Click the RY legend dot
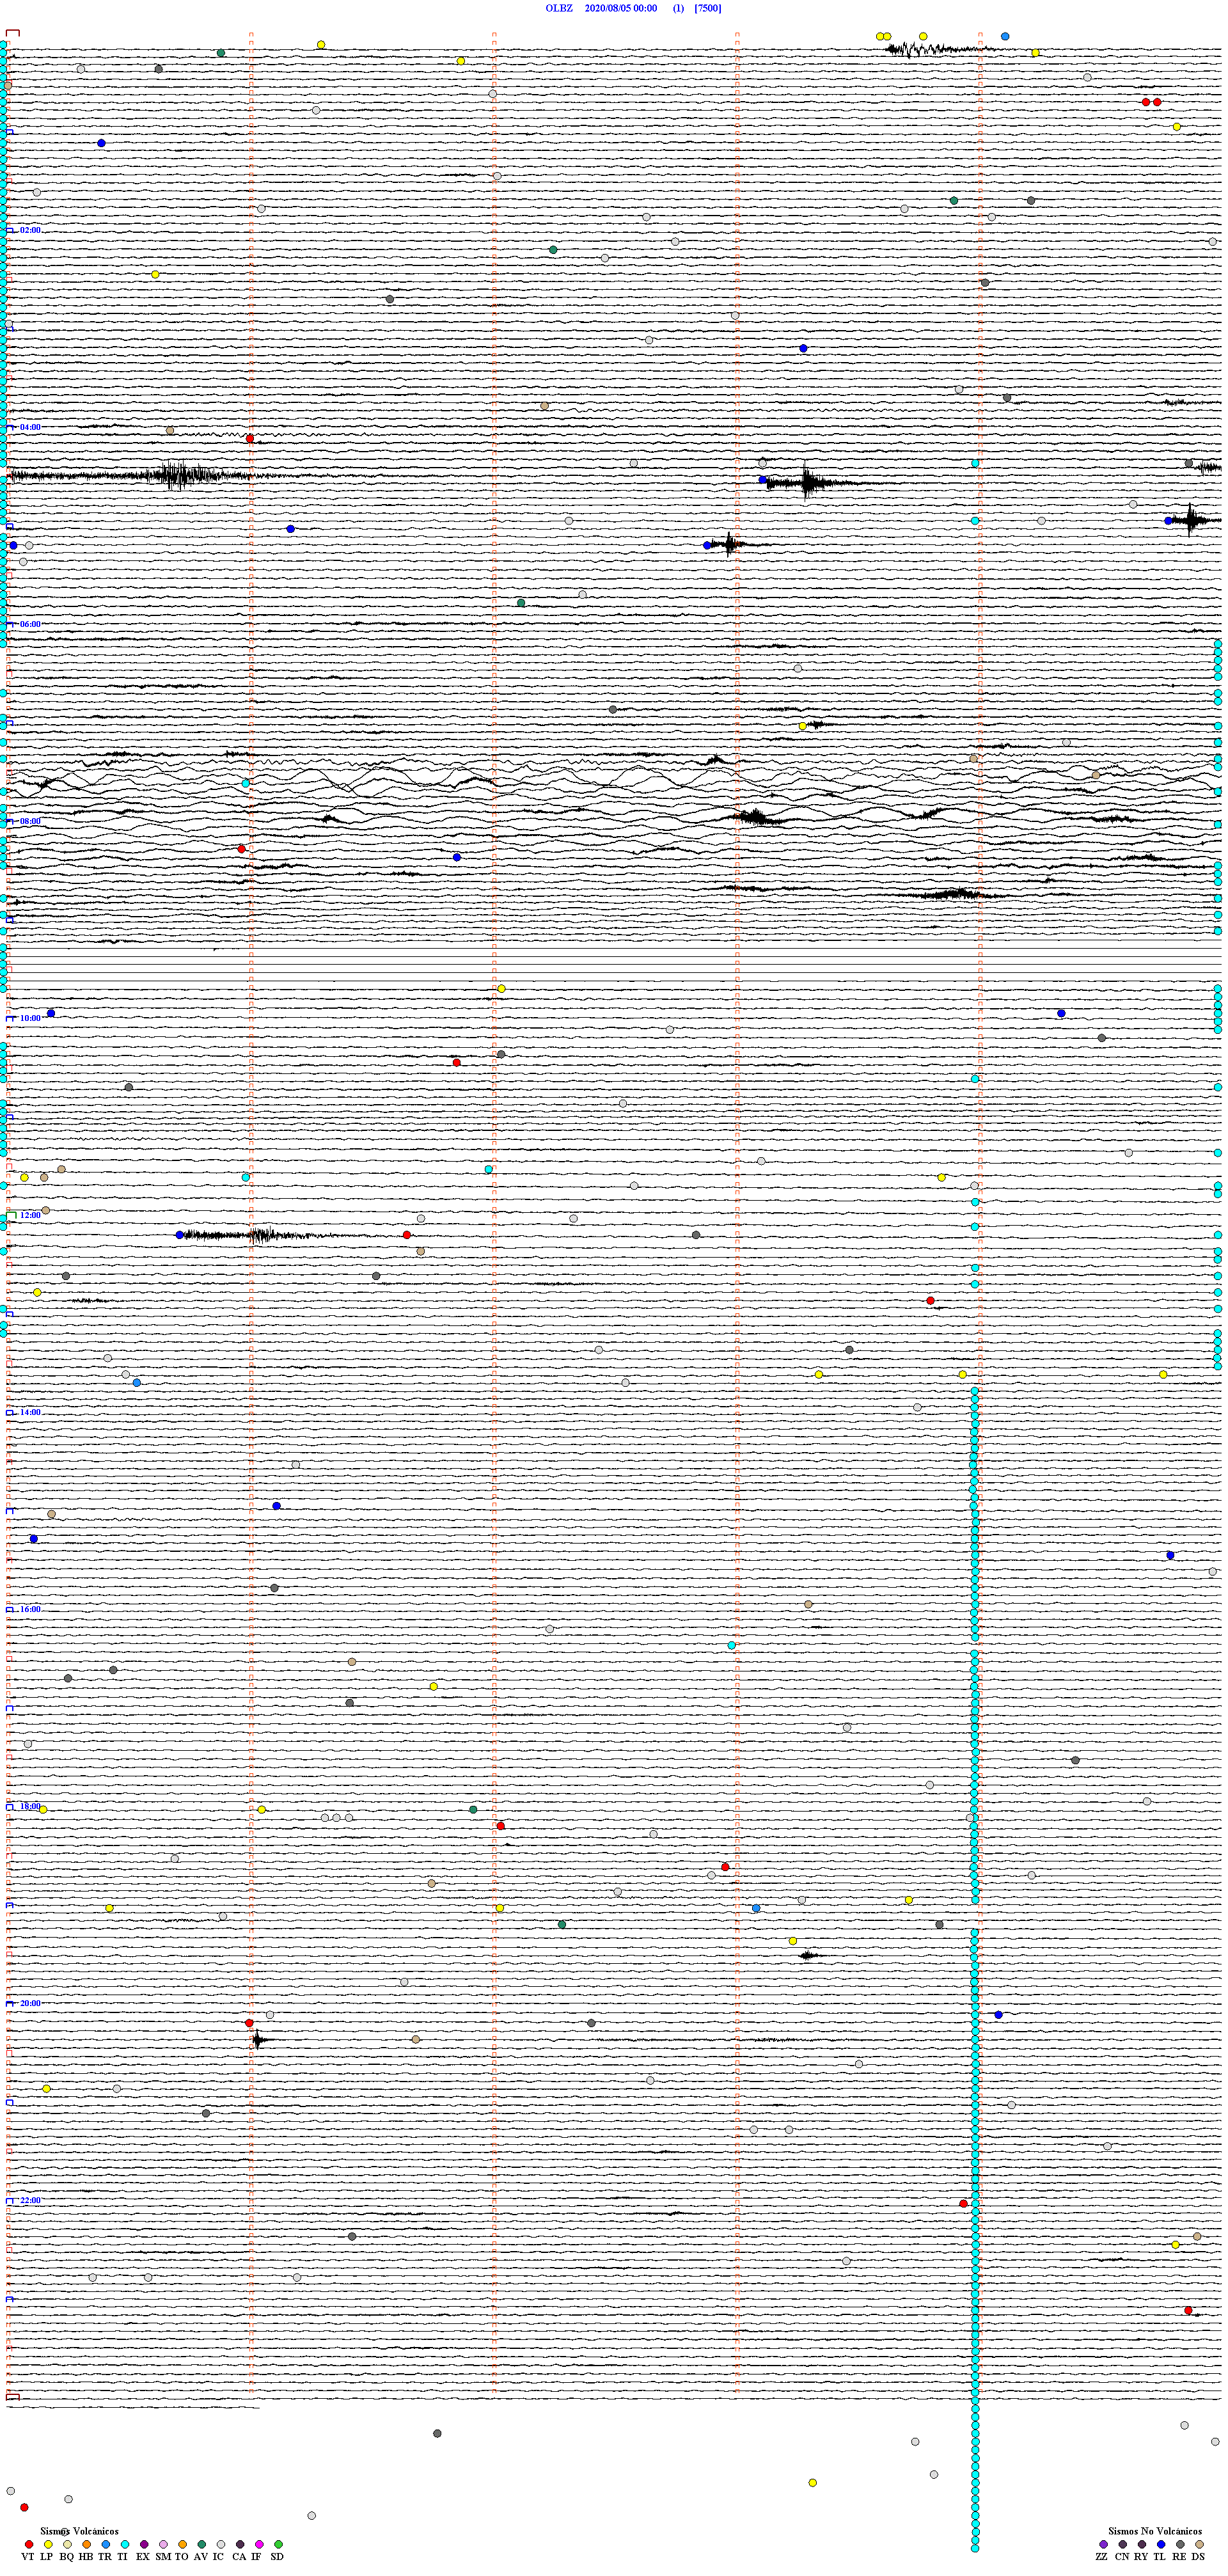 point(1142,2544)
